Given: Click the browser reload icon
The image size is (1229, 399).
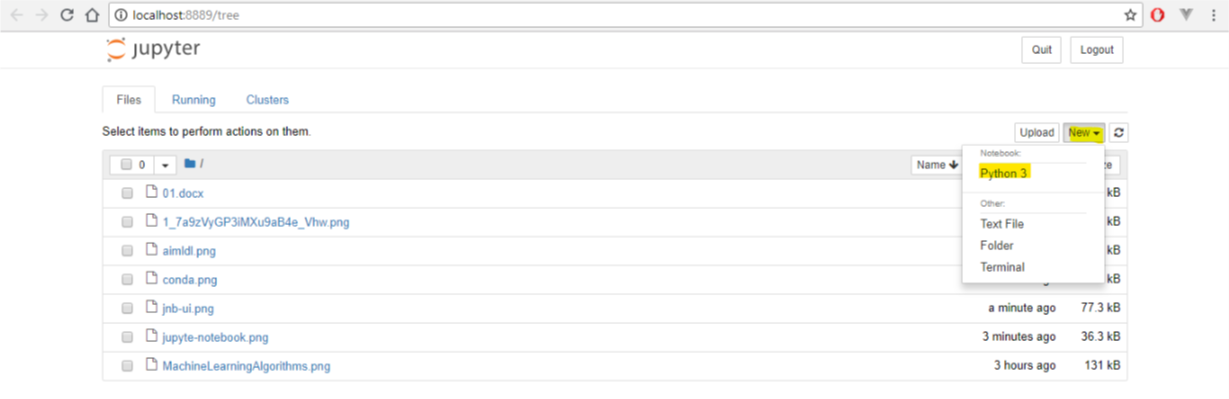Looking at the screenshot, I should [x=67, y=15].
